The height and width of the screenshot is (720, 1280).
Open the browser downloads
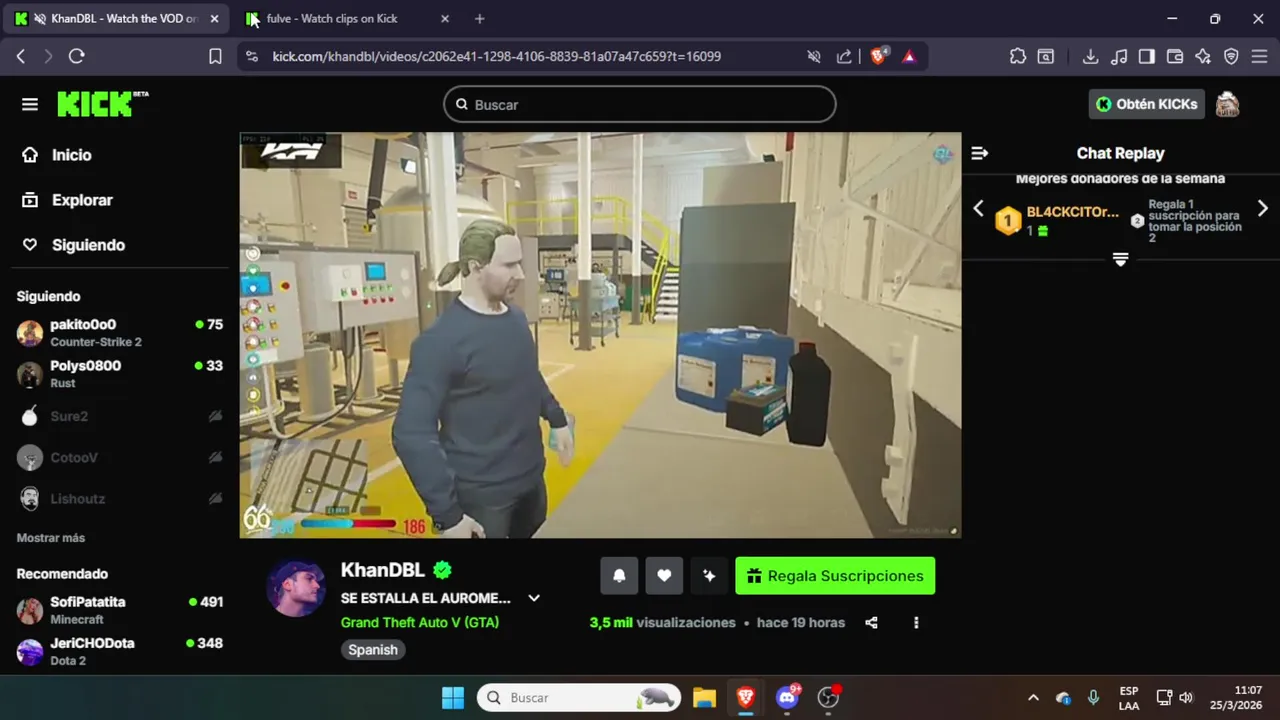pyautogui.click(x=1091, y=56)
